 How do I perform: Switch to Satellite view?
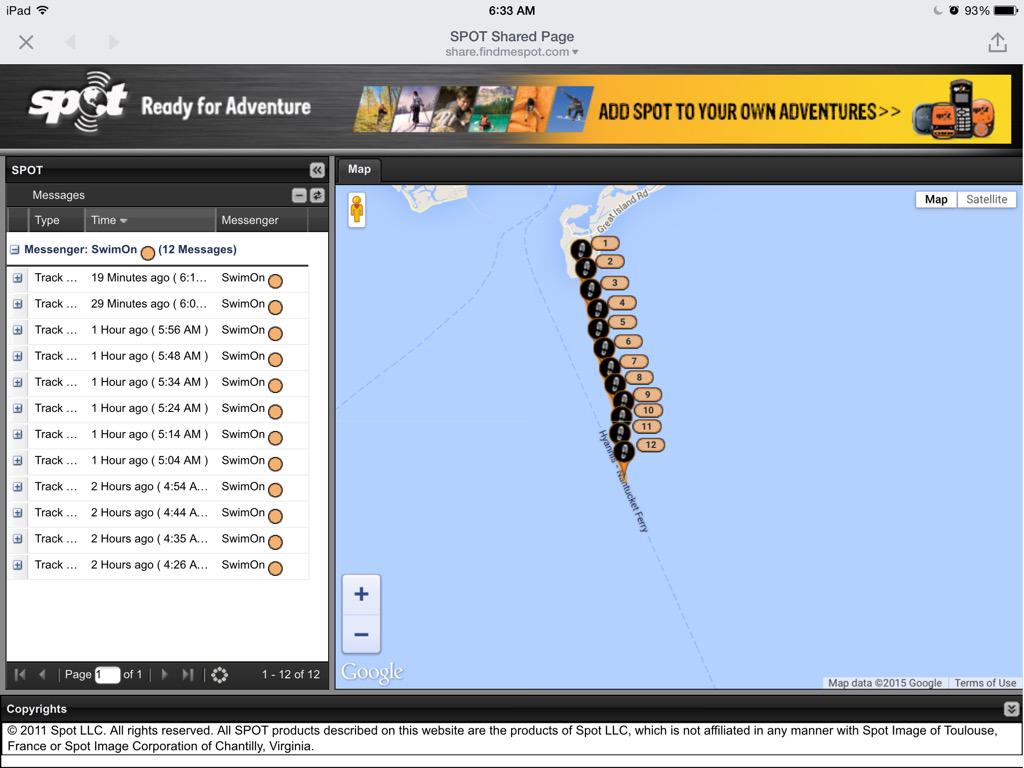986,199
